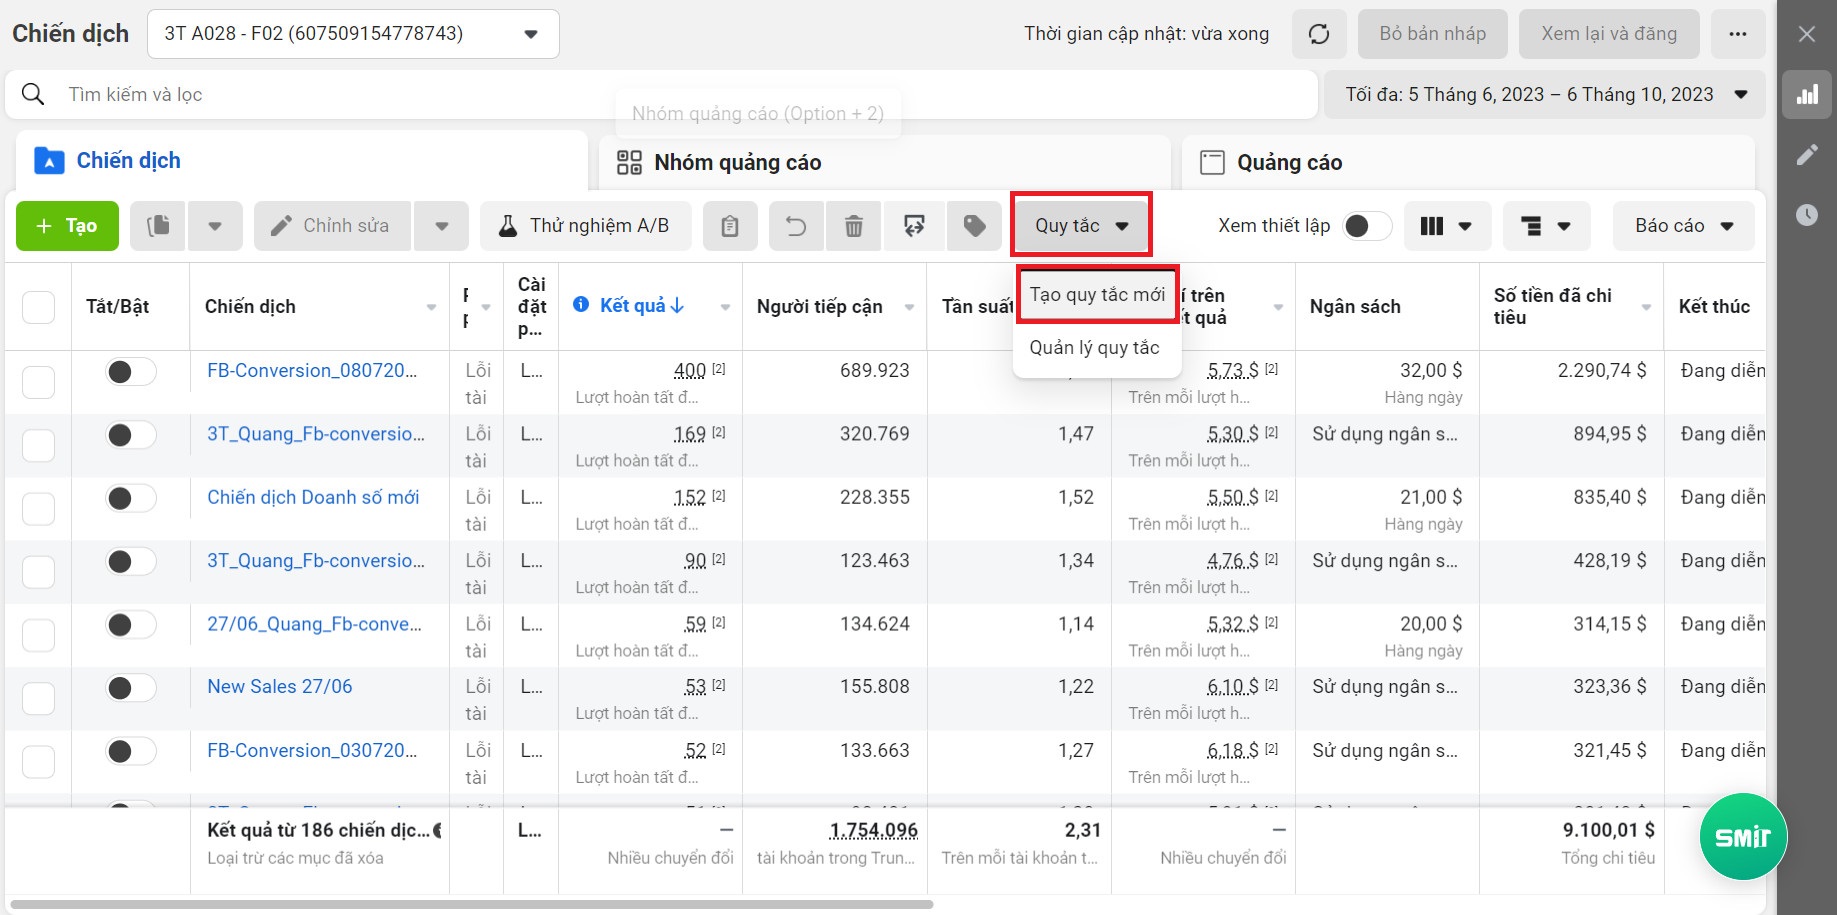Click the Thử nghiệm A/B button
The width and height of the screenshot is (1837, 915).
[x=585, y=226]
